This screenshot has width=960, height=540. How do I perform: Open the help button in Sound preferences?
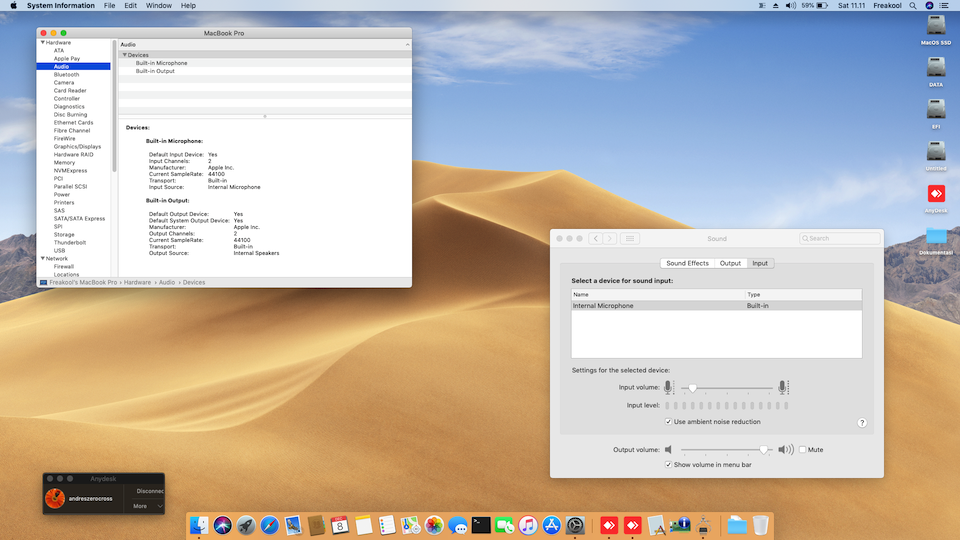(x=862, y=423)
